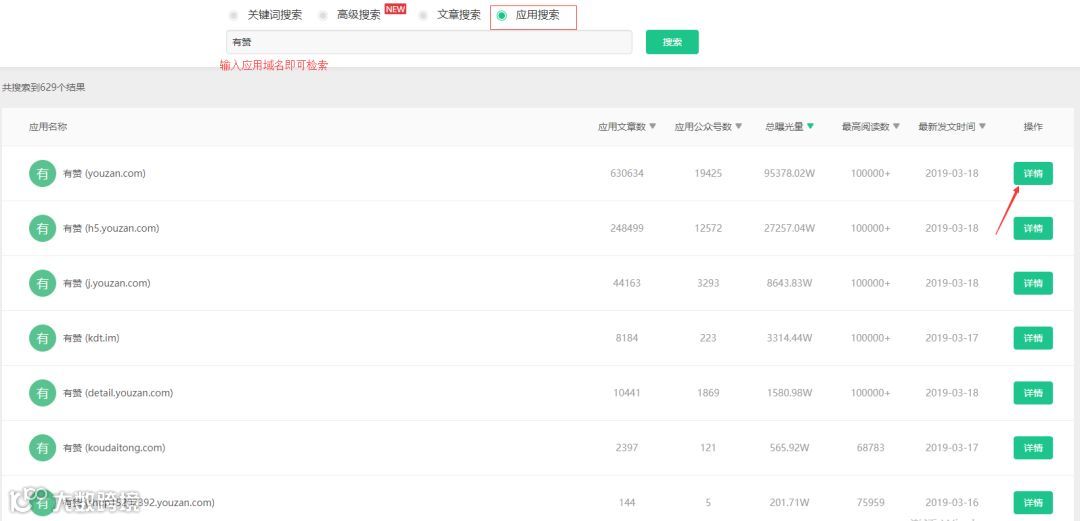The width and height of the screenshot is (1080, 521).
Task: Click the 有 avatar icon for j.youzan.com
Action: (x=43, y=283)
